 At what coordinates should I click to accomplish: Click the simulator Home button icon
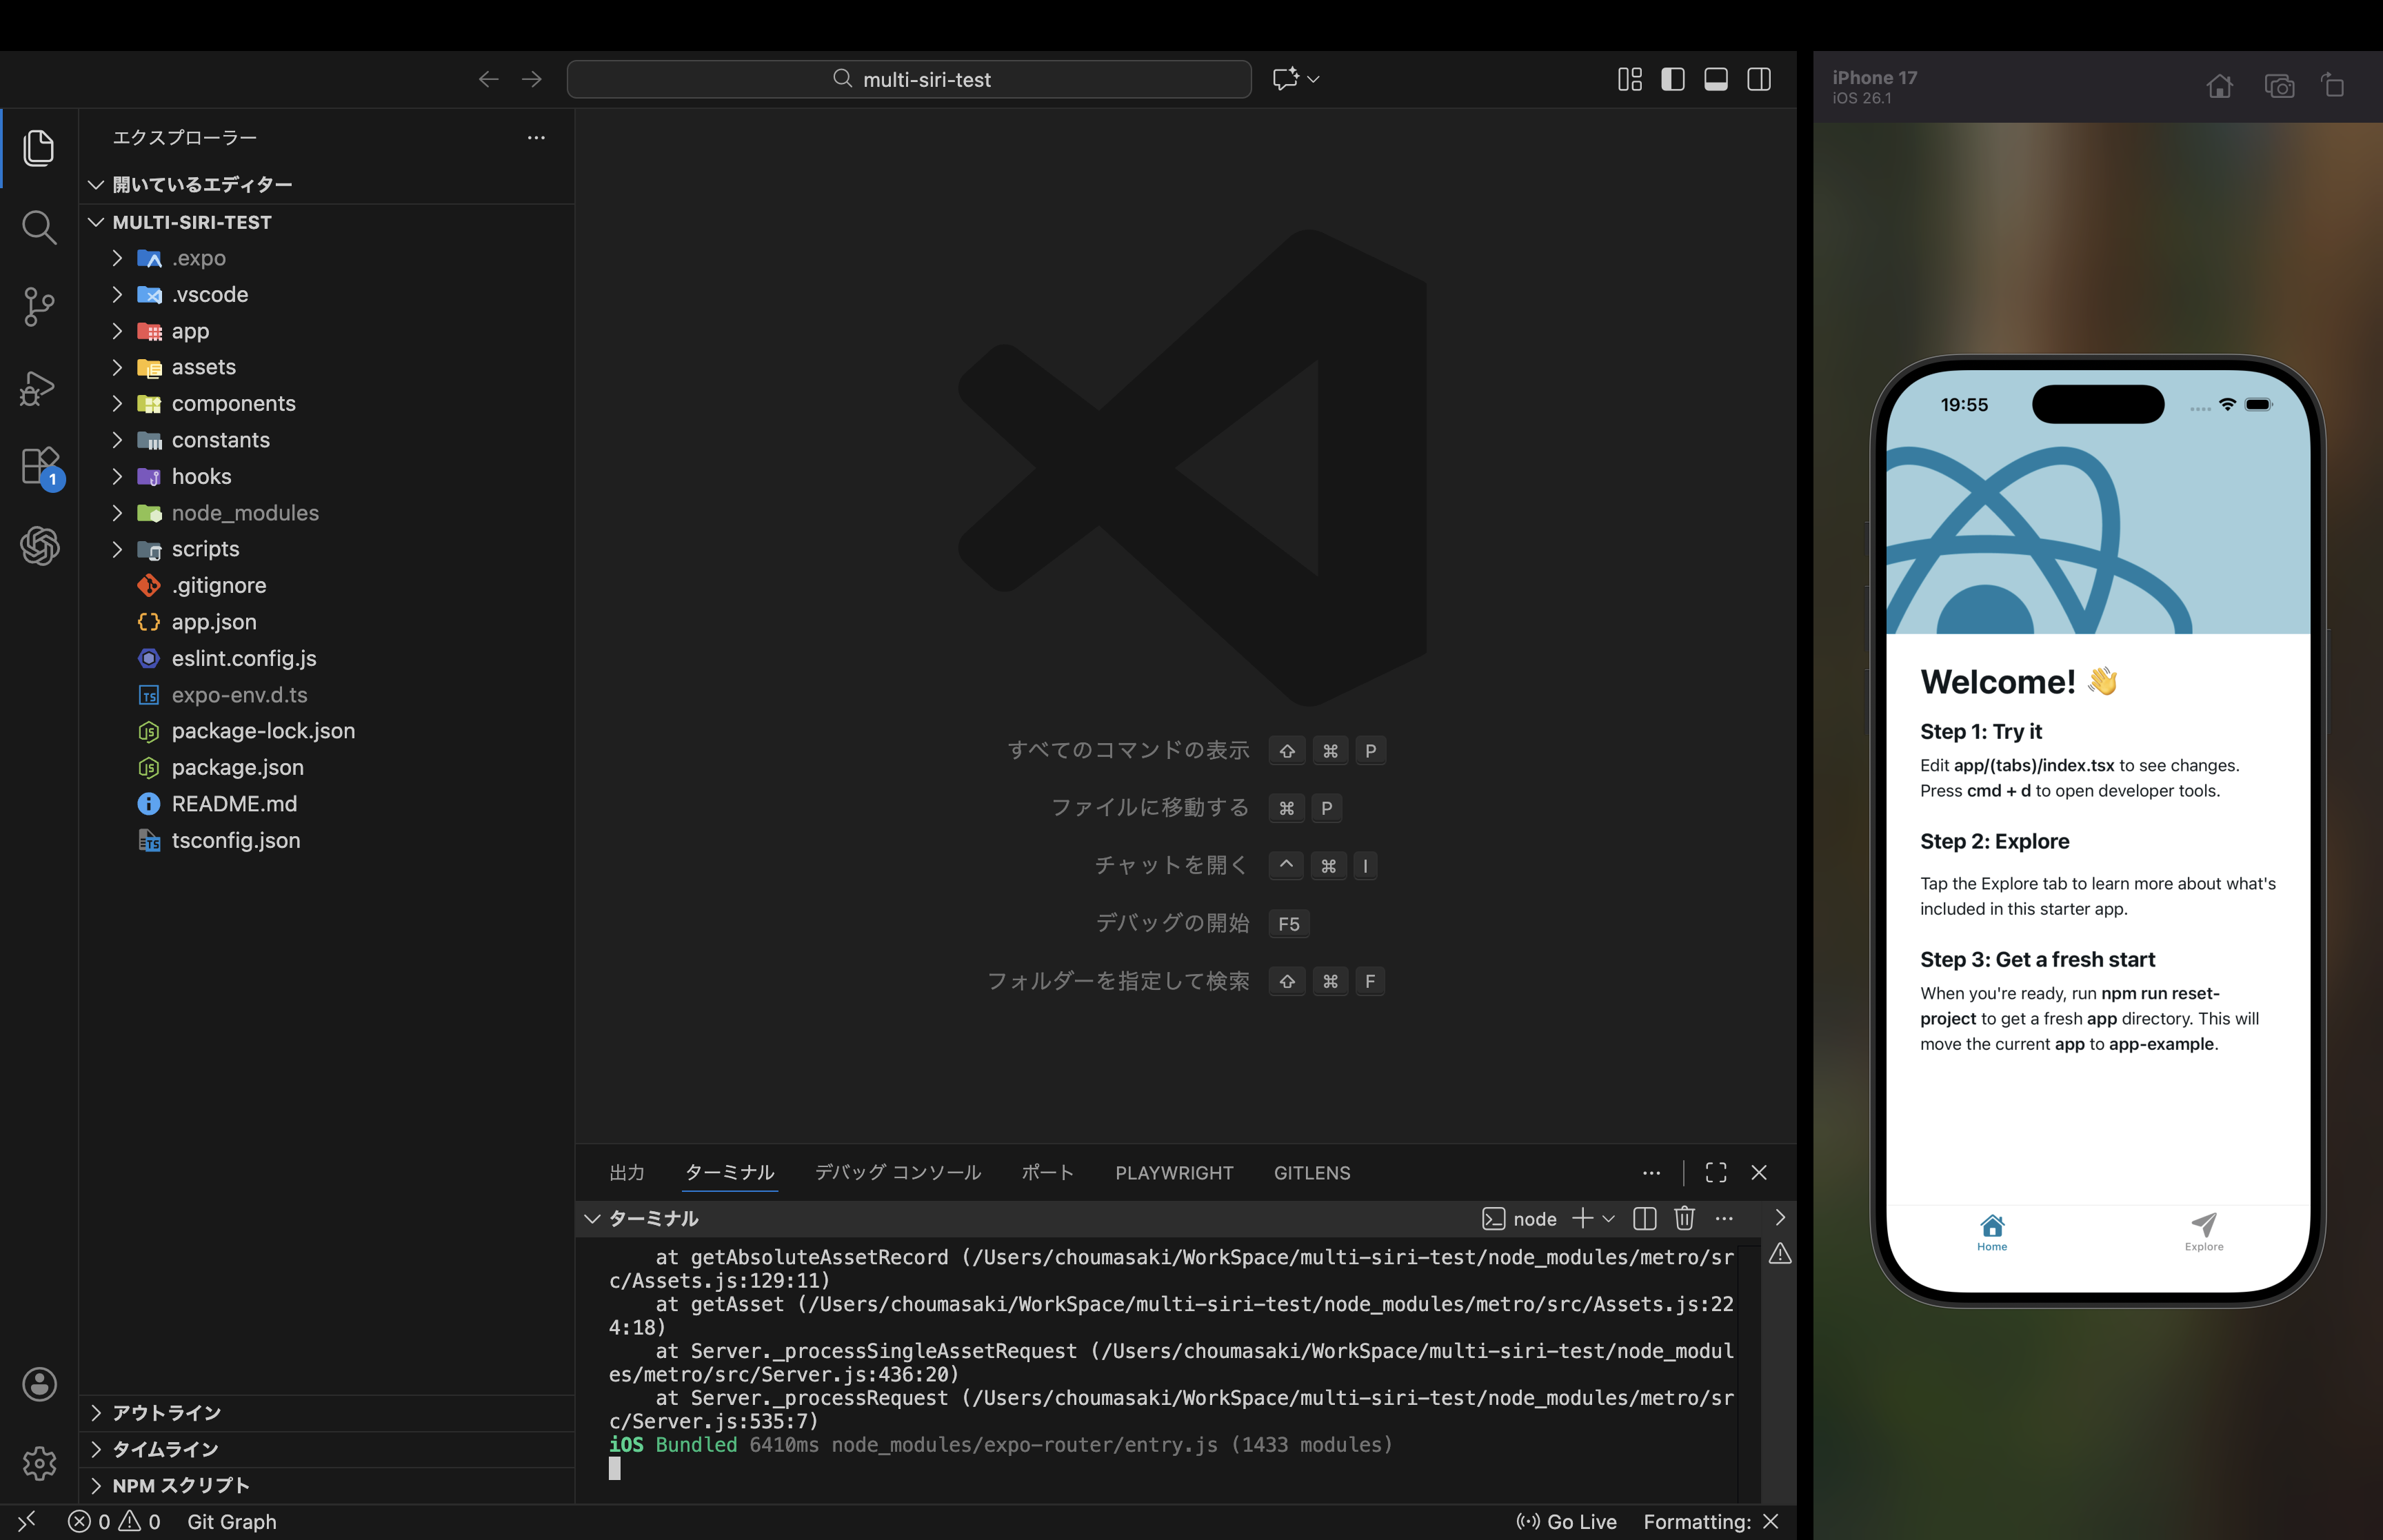[2219, 86]
